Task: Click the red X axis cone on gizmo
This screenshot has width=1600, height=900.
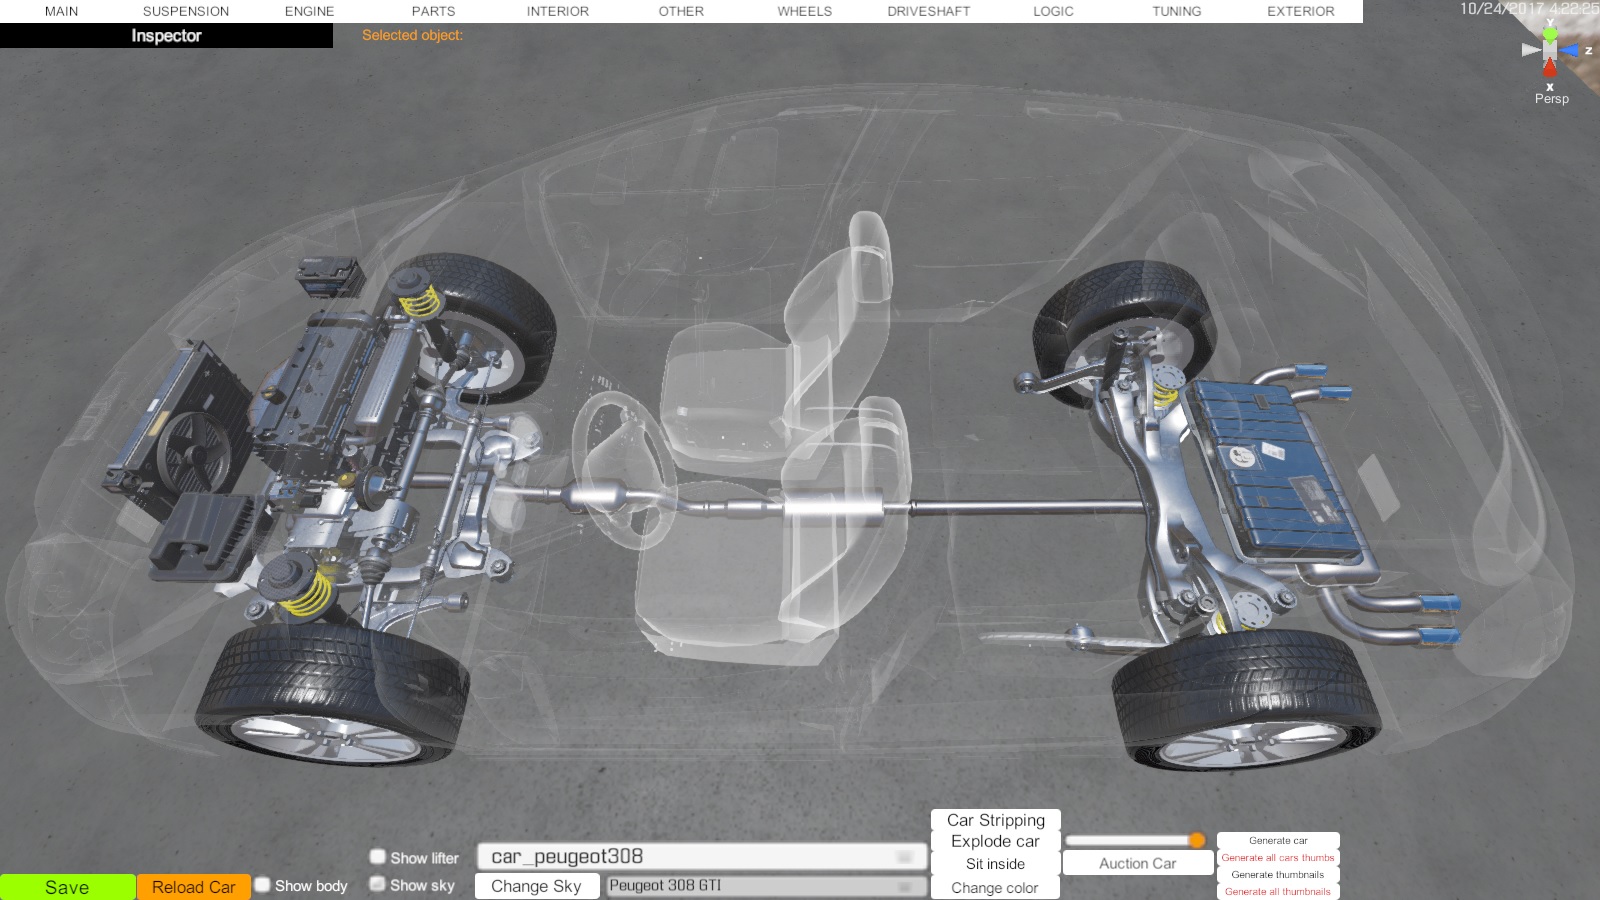Action: pyautogui.click(x=1550, y=68)
